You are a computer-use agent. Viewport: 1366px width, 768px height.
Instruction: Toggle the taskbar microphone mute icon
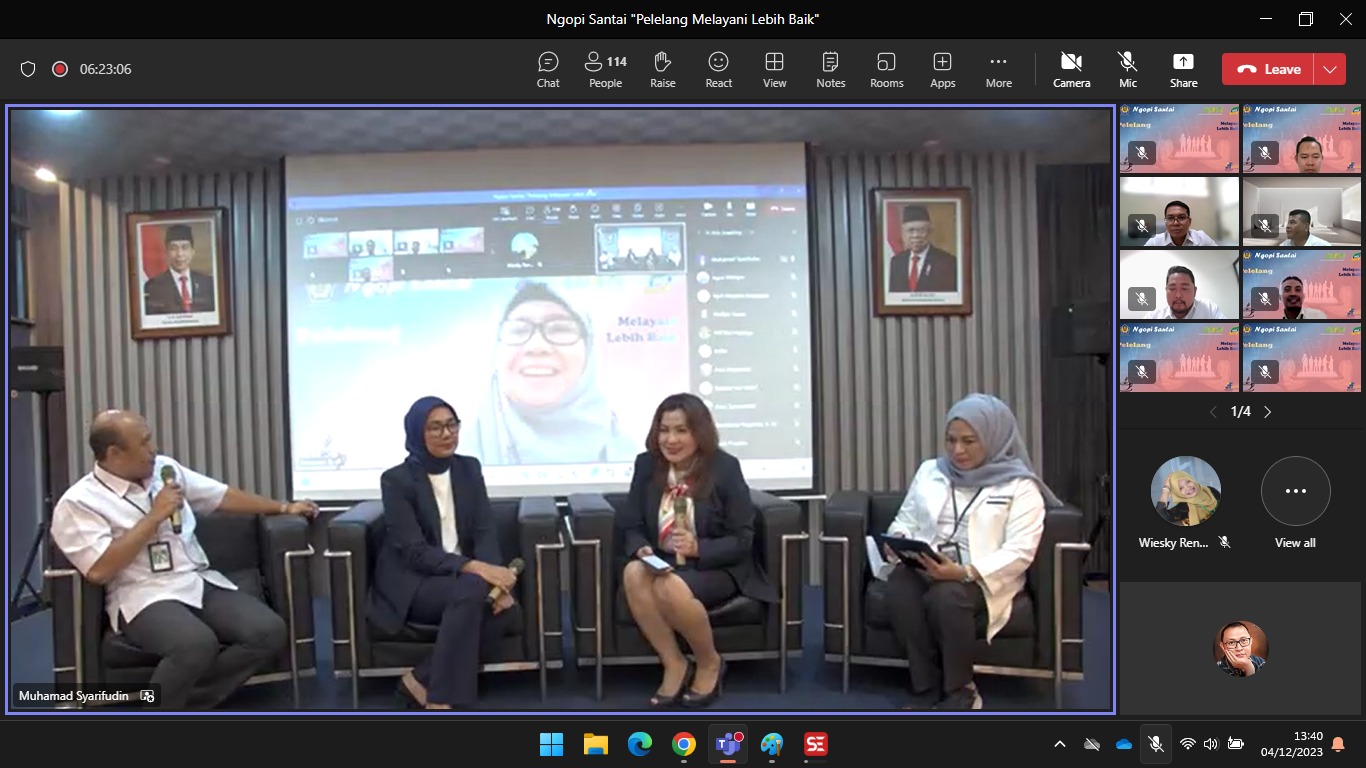(x=1155, y=744)
